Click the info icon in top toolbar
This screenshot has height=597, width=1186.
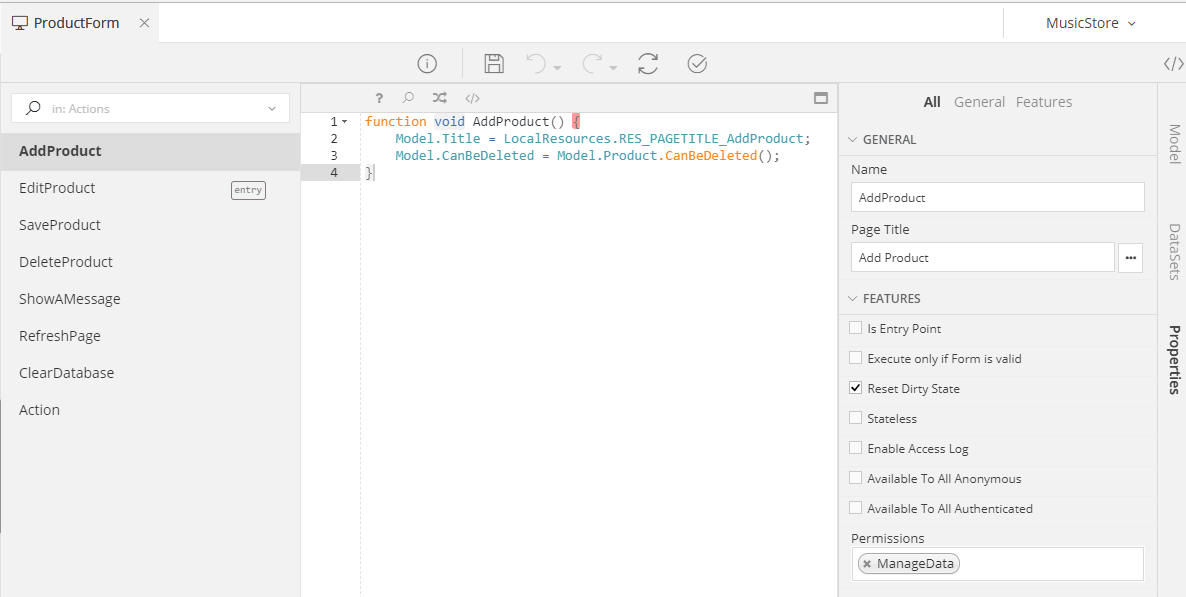[427, 64]
